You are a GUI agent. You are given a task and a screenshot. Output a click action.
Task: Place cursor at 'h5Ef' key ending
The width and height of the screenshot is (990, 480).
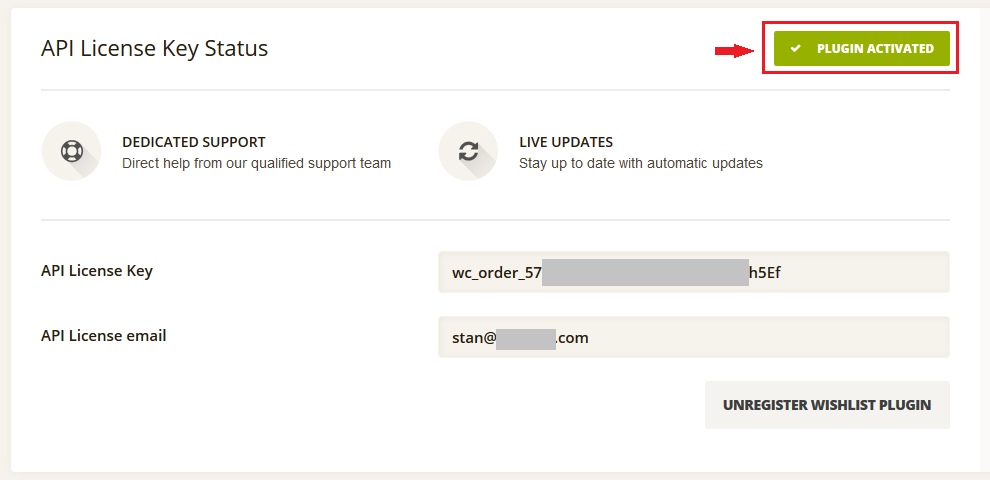point(765,273)
